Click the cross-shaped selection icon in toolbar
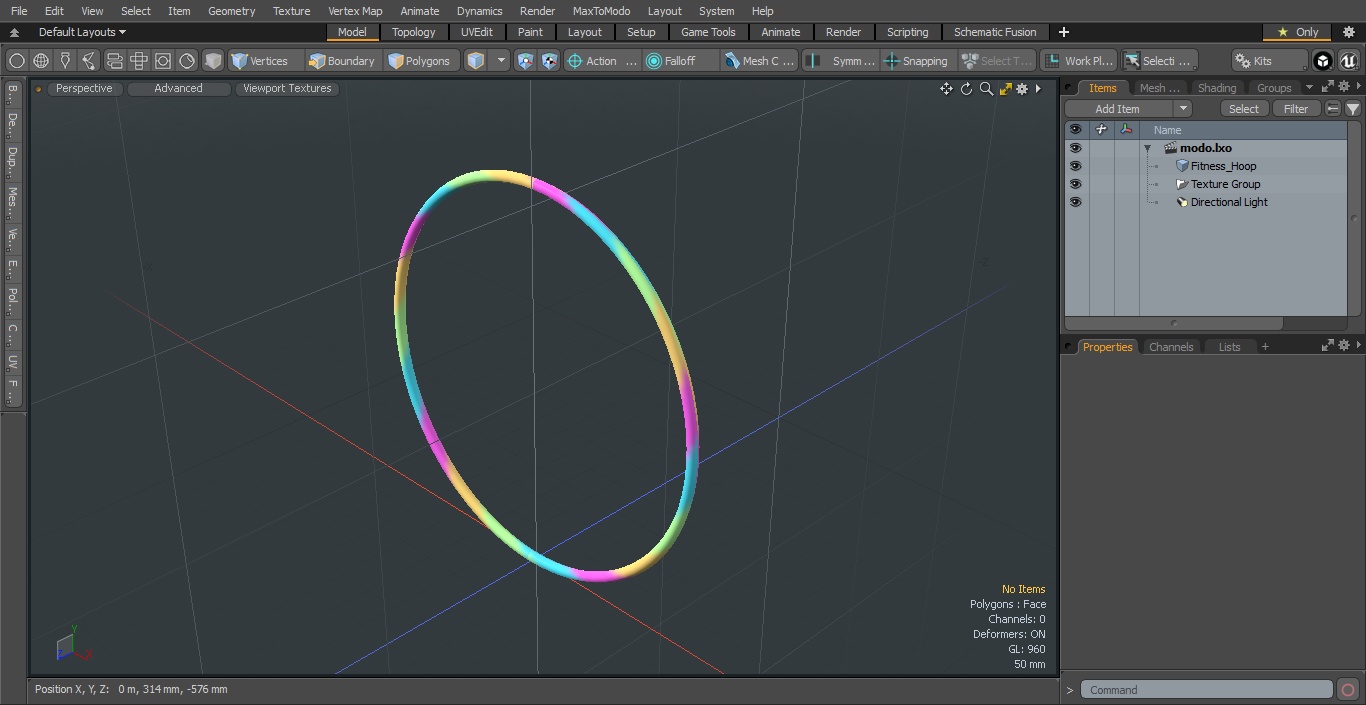The image size is (1366, 705). pos(138,61)
